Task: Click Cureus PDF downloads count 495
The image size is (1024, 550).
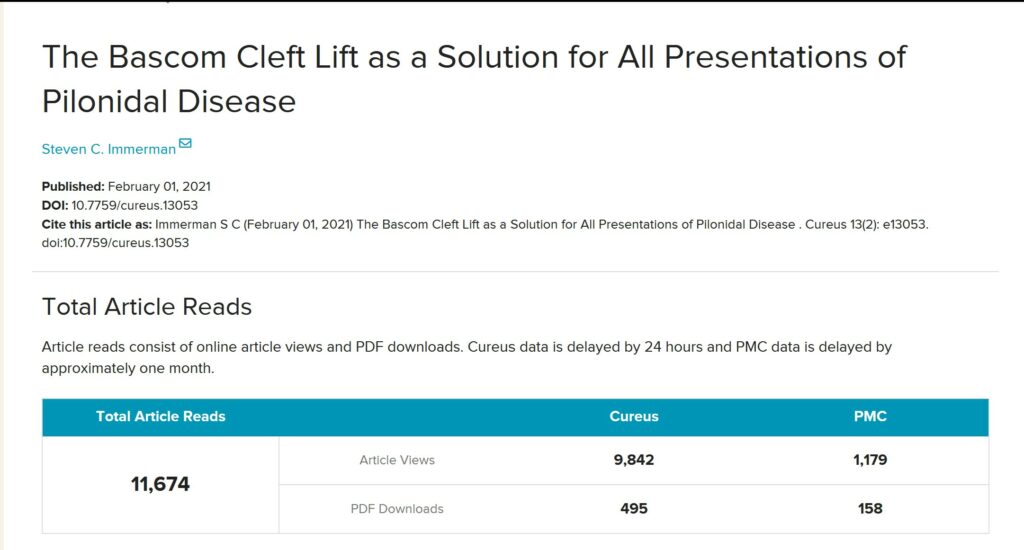Action: [634, 508]
